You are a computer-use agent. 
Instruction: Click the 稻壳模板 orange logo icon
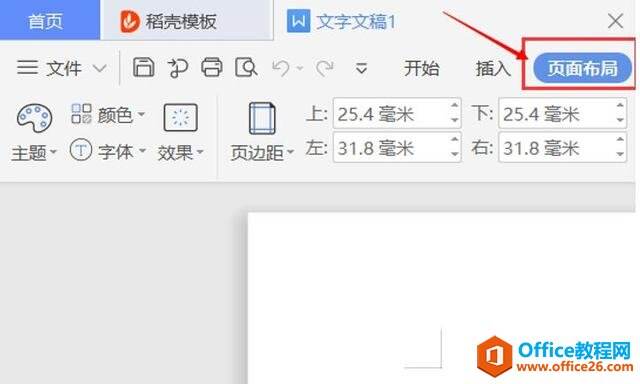pos(130,22)
